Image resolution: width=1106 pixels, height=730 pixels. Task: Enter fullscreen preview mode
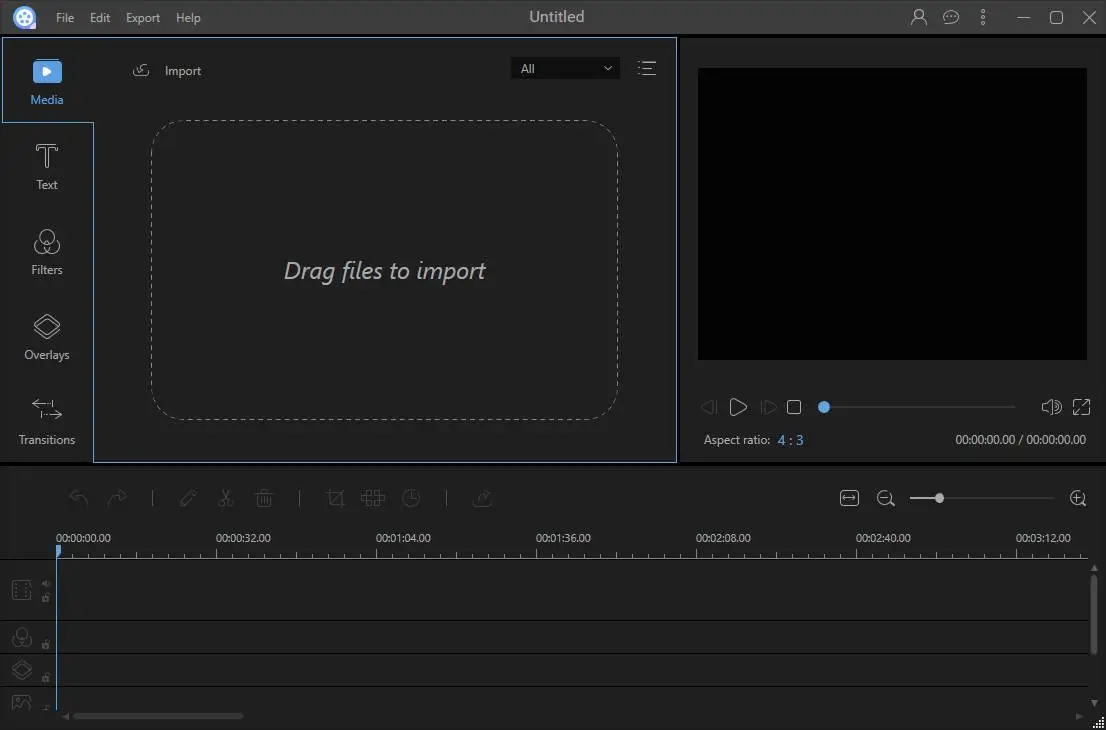1081,407
